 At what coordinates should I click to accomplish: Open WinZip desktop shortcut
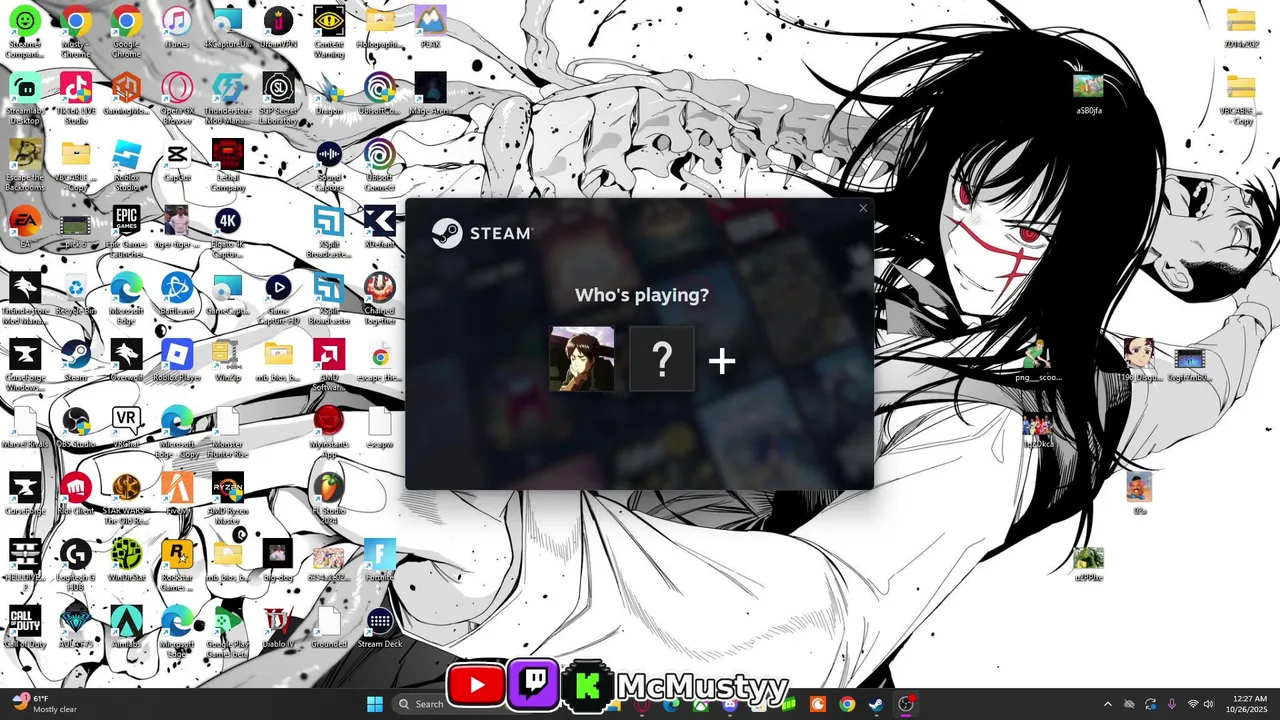click(x=228, y=361)
